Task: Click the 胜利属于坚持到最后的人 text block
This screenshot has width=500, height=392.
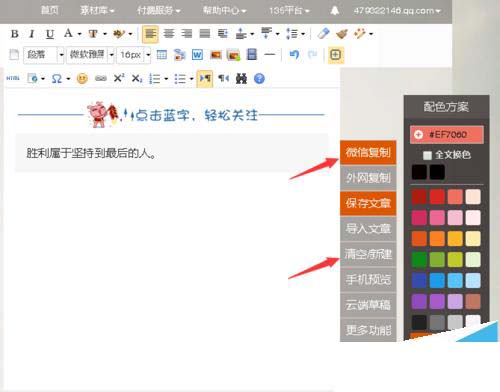Action: point(172,153)
